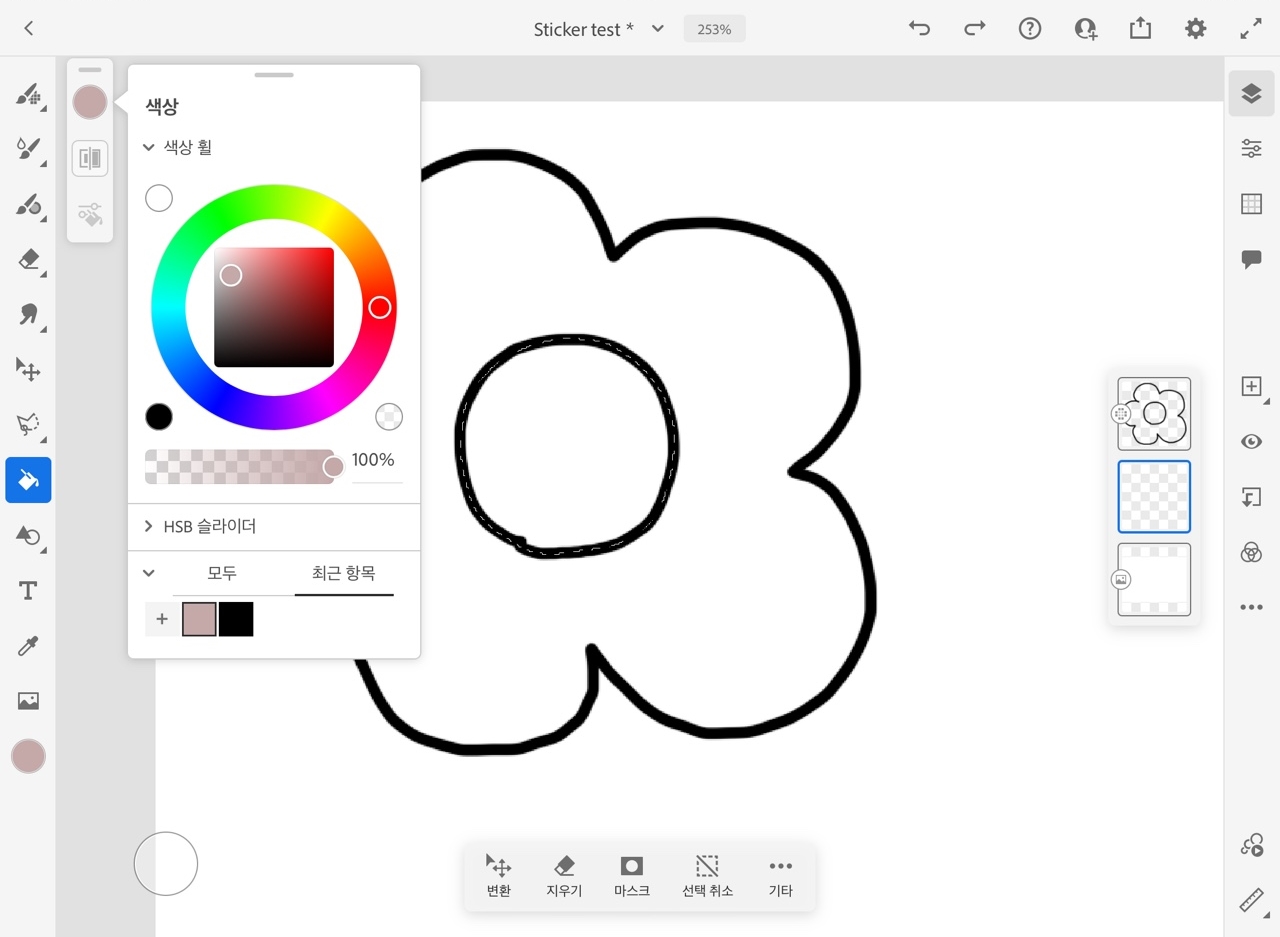Toggle the detailed layer grid view icon

tap(1251, 204)
